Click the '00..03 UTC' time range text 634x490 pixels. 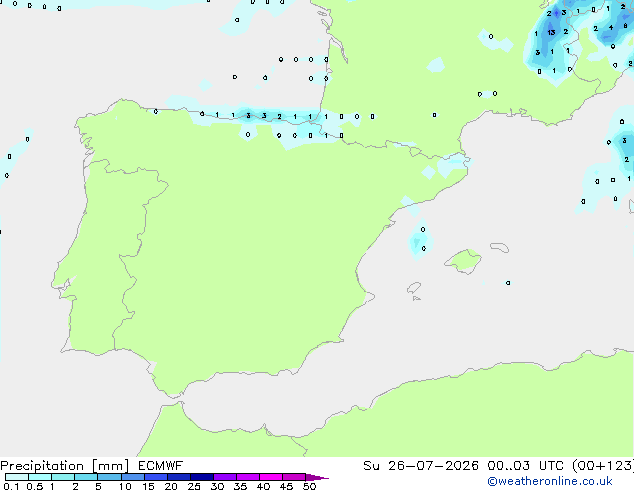point(525,466)
